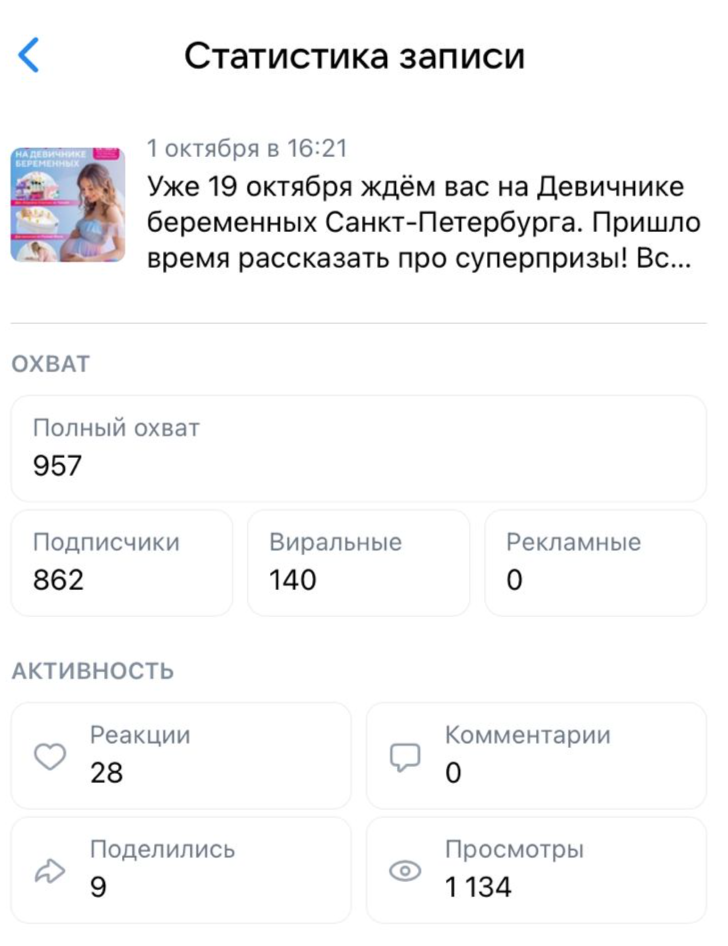Click the ОХВАТ section header
Screen dimensions: 728x946
50,364
